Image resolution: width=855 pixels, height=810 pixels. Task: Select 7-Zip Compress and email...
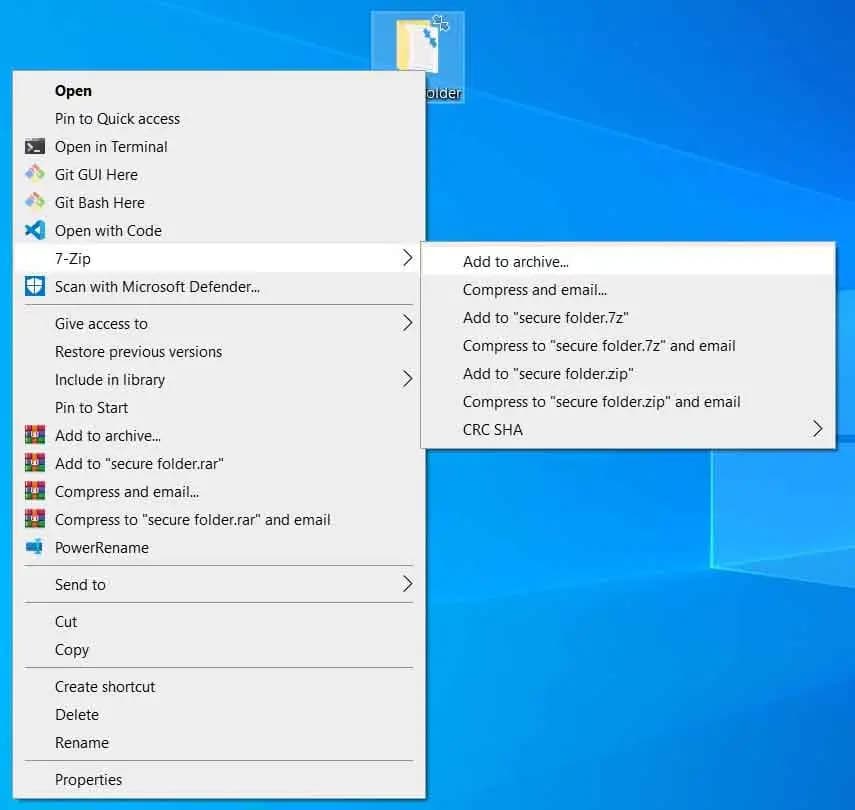628,290
